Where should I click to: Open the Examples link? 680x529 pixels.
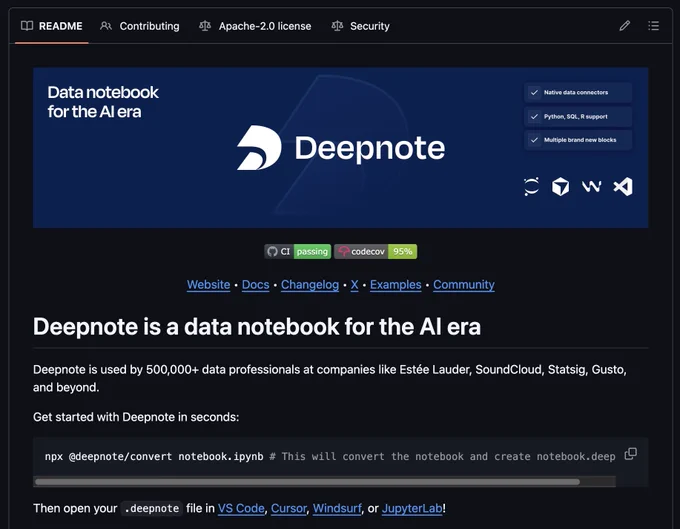tap(396, 285)
